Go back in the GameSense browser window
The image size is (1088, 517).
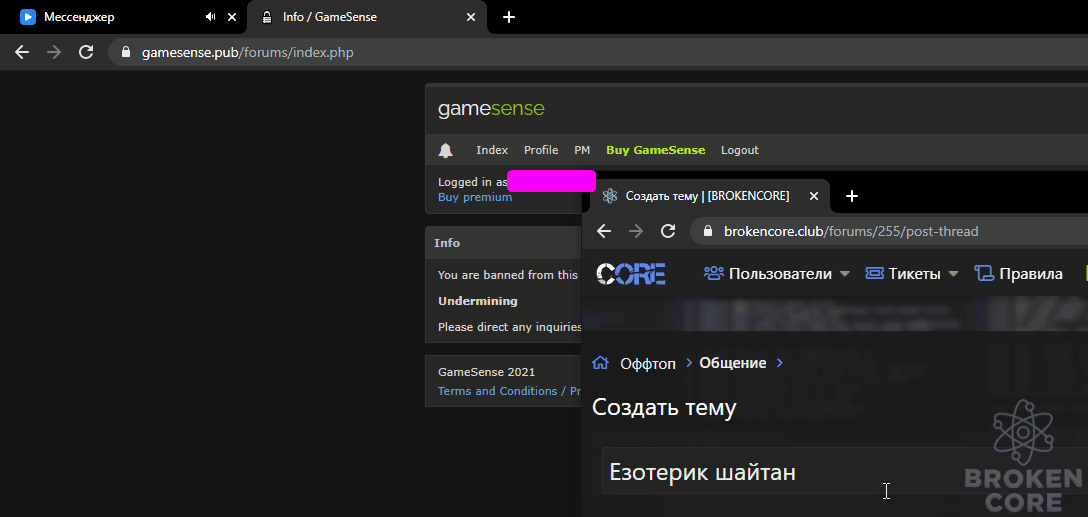pos(22,52)
